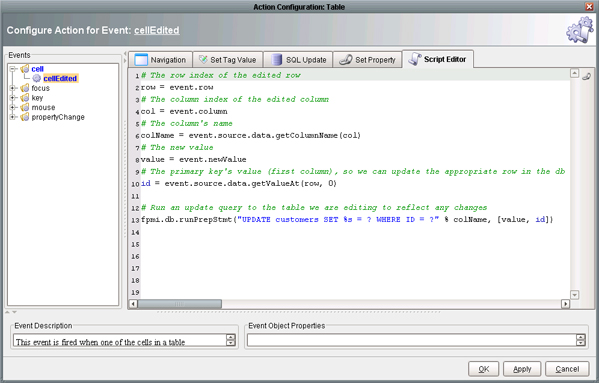Click horizontal scrollbar left arrow

coord(133,304)
